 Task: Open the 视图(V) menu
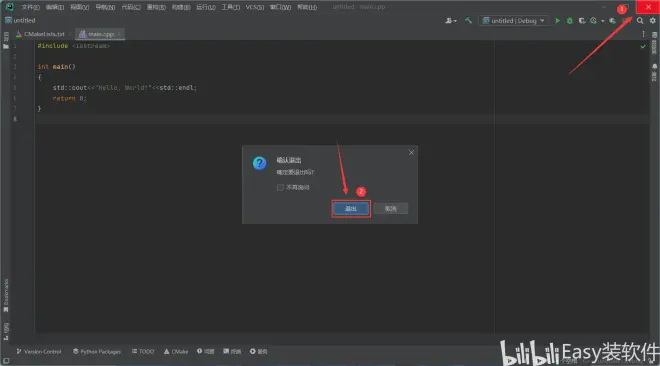tap(80, 7)
